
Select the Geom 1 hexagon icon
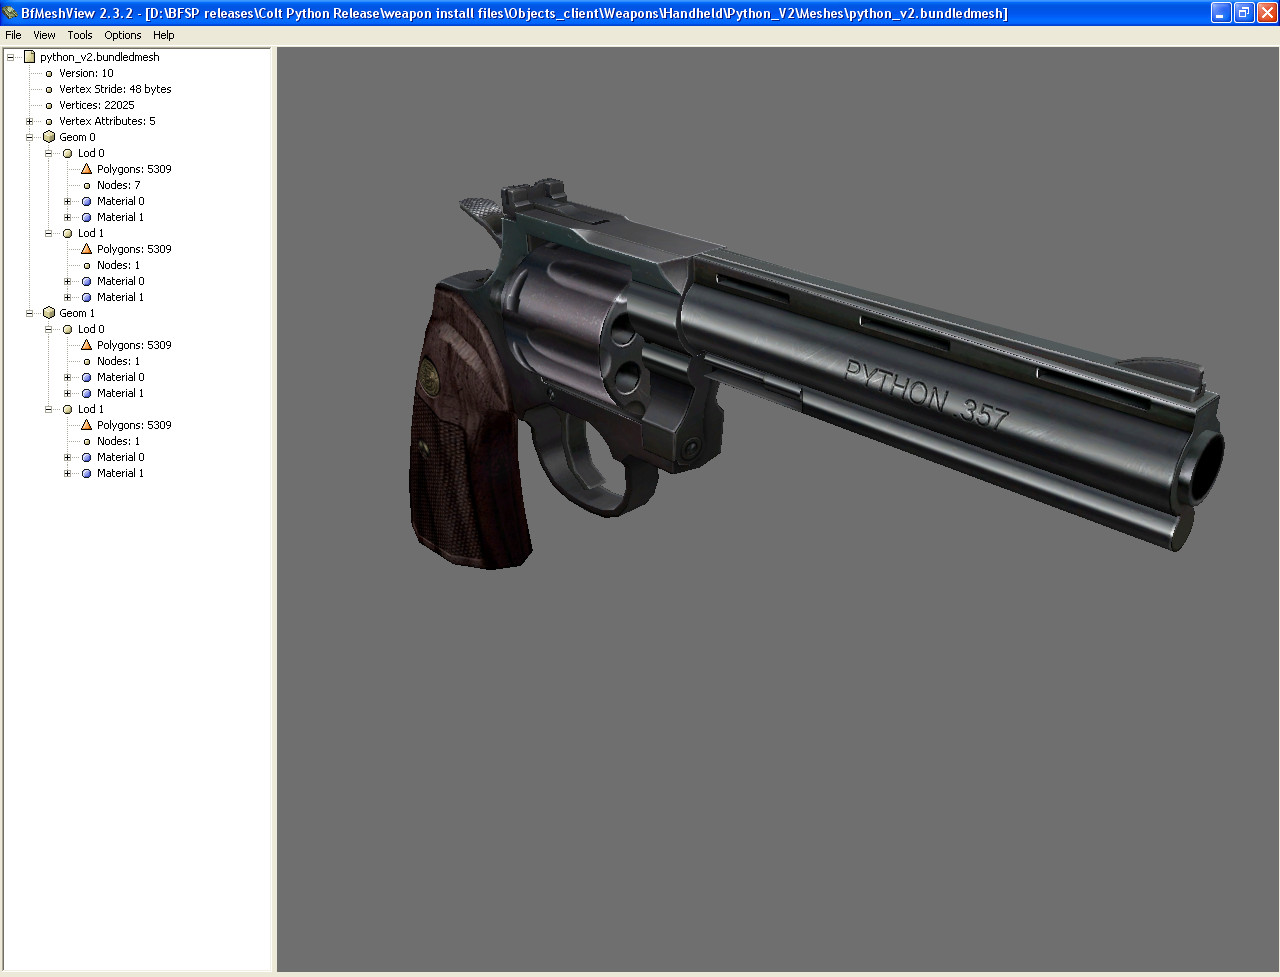pyautogui.click(x=49, y=312)
